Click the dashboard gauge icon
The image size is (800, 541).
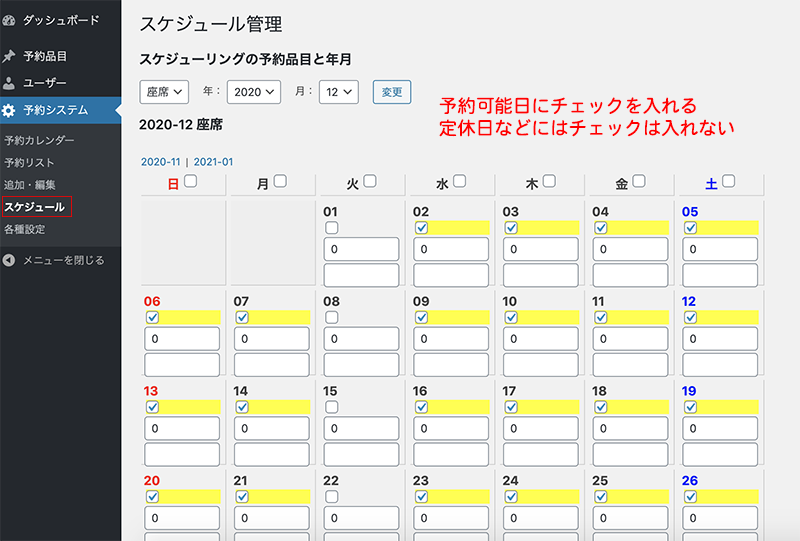[x=9, y=20]
